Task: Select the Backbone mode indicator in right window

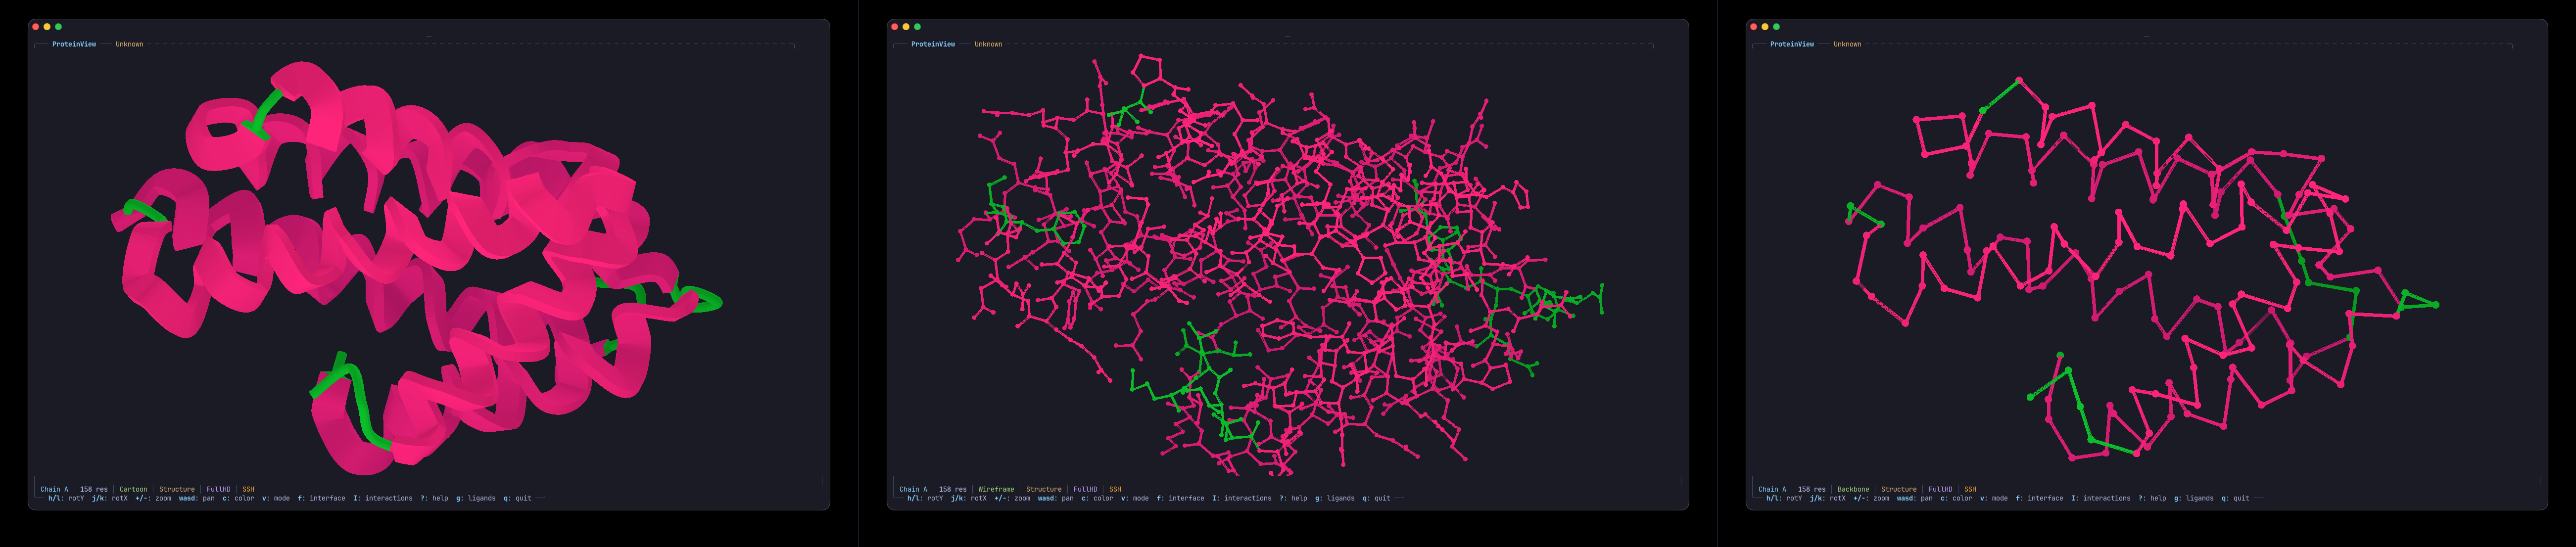Action: (1853, 489)
